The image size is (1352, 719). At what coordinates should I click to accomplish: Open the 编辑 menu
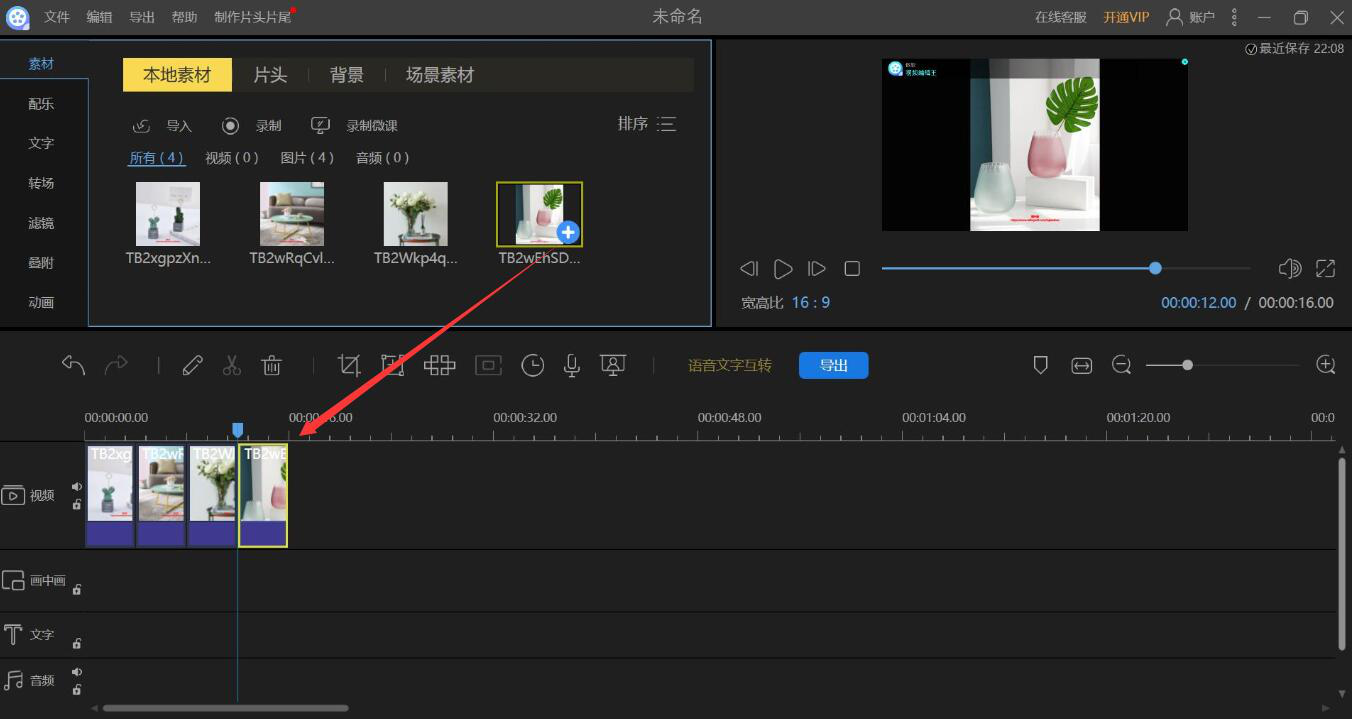click(x=99, y=17)
